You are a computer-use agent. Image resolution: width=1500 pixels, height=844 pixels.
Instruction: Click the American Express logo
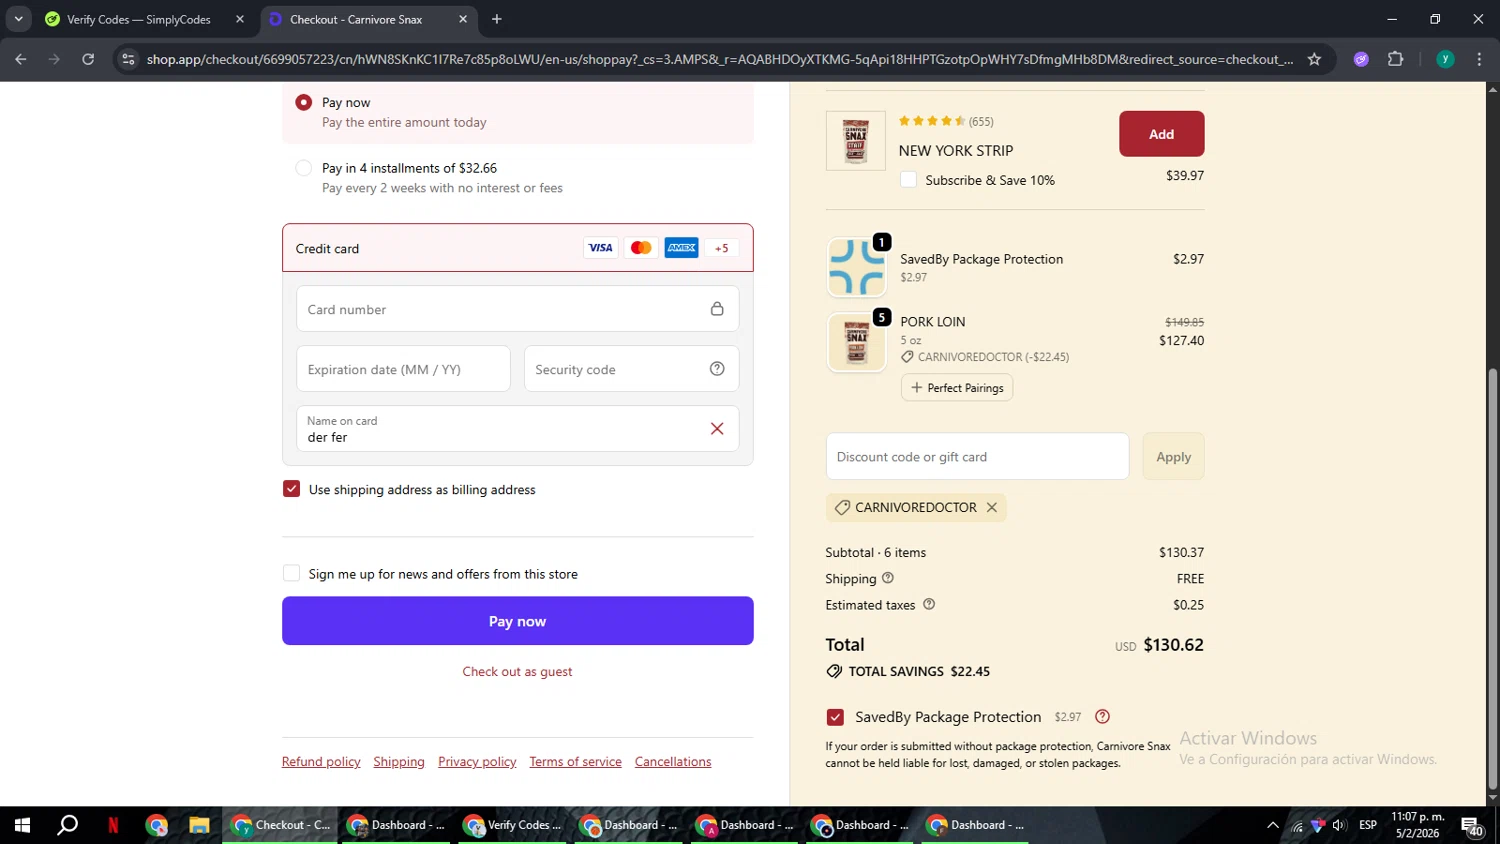(682, 248)
